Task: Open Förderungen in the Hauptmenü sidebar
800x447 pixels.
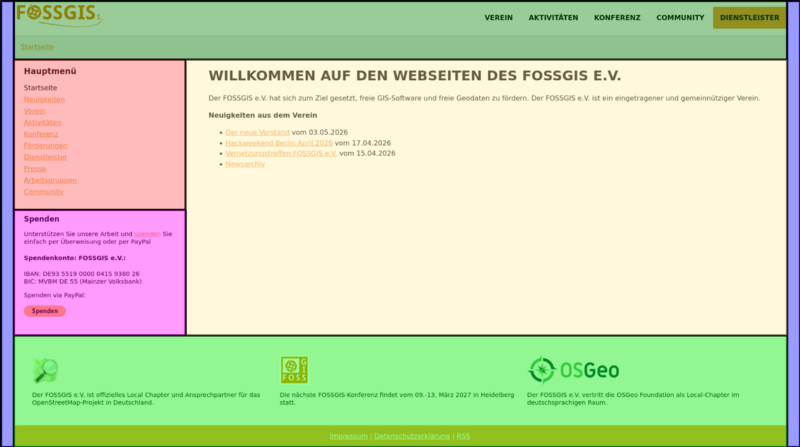Action: (x=45, y=145)
